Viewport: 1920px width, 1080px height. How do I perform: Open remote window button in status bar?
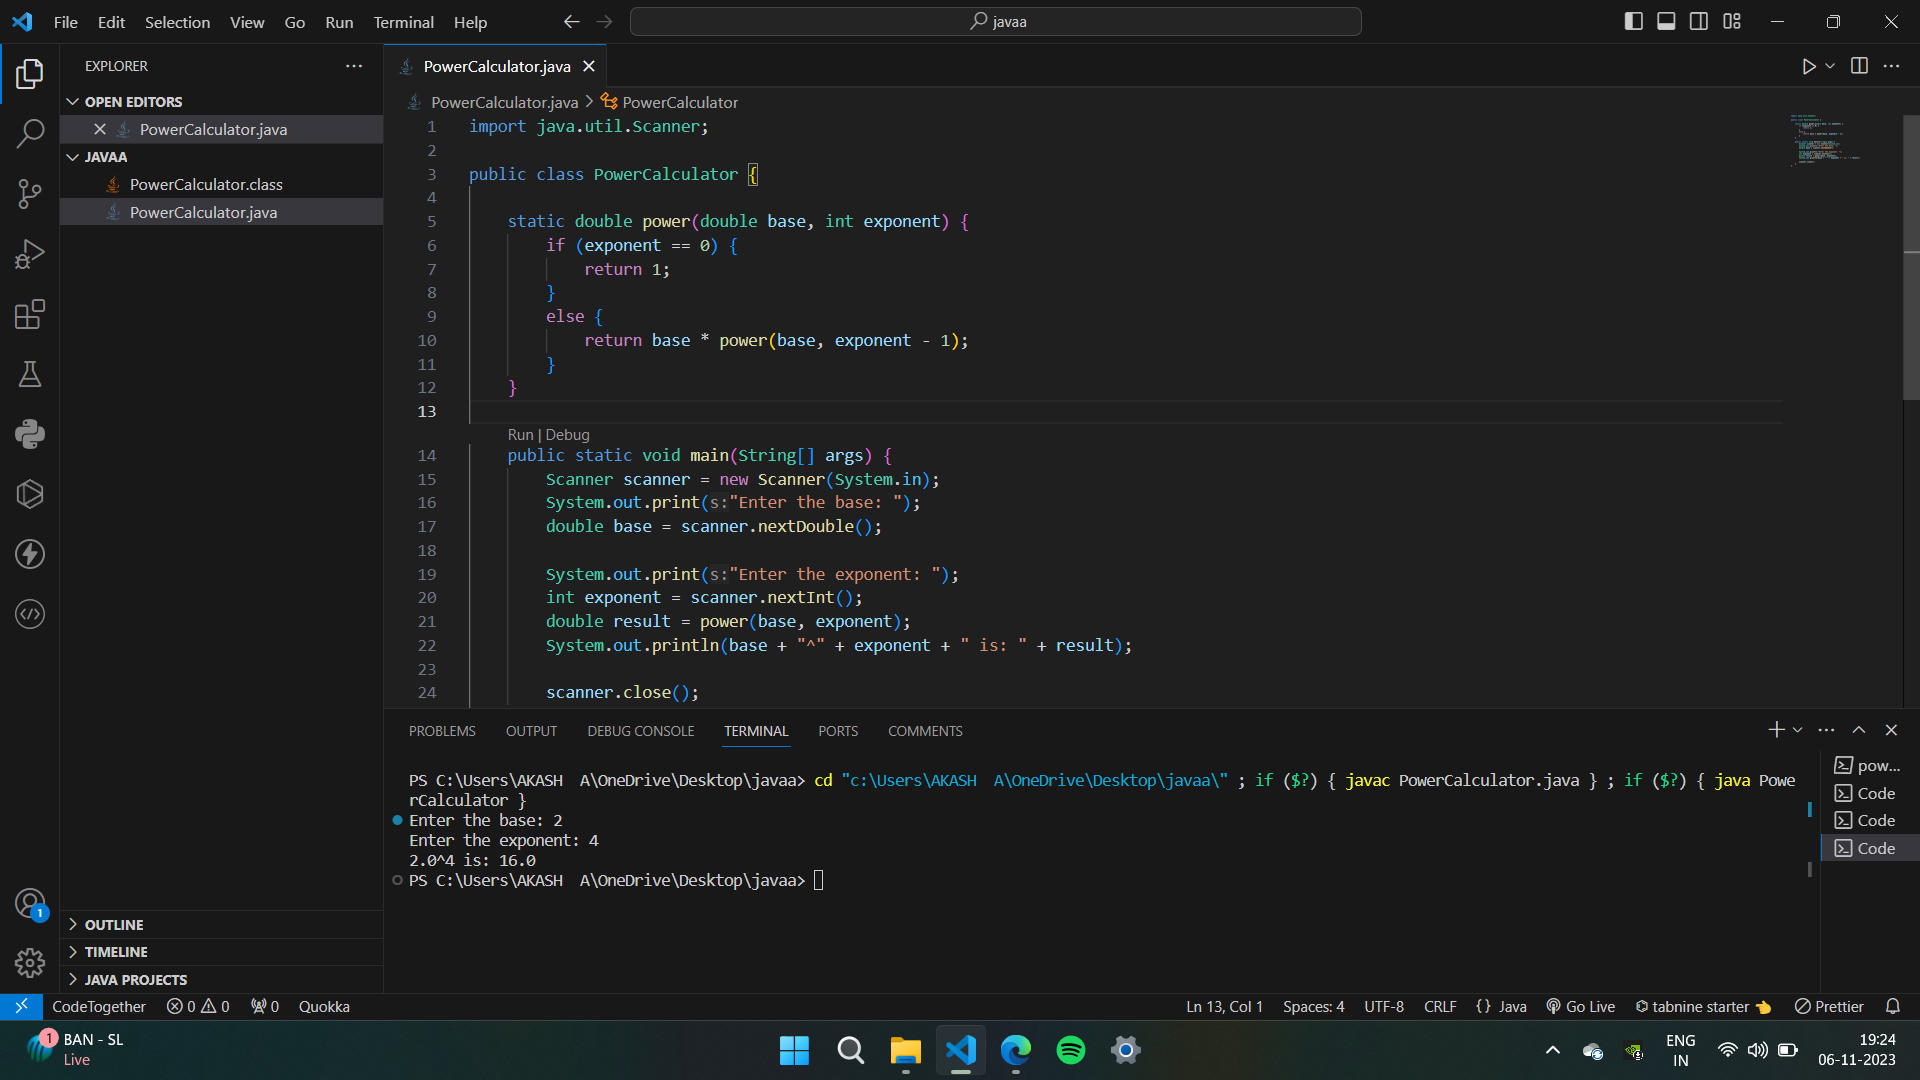point(21,1007)
